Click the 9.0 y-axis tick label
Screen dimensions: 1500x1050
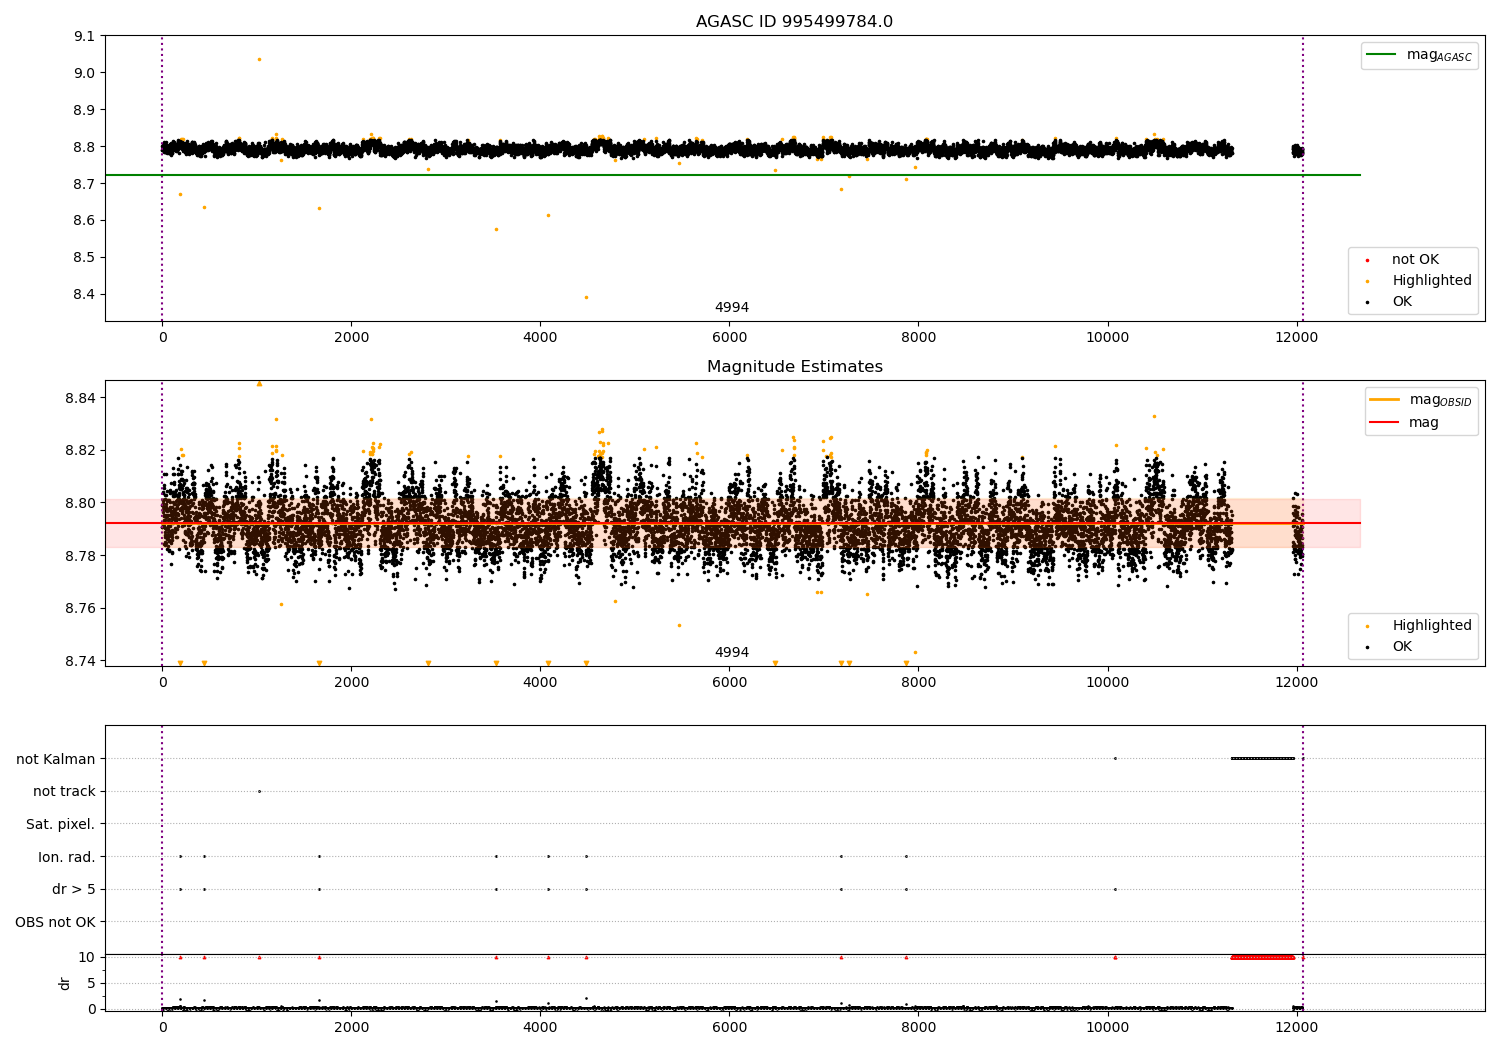coord(85,73)
